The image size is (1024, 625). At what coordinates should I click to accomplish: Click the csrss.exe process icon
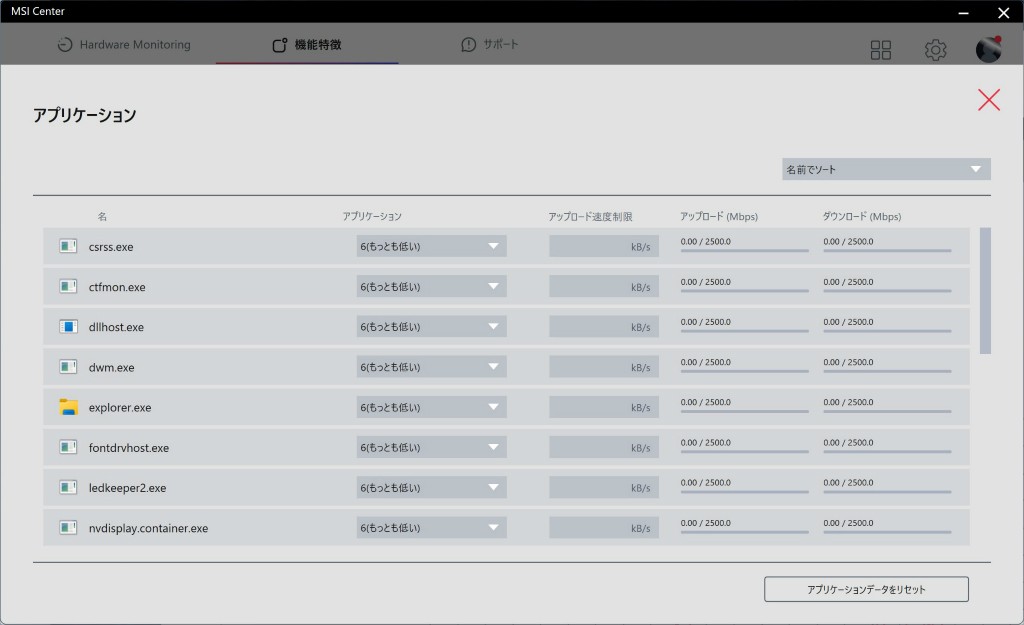click(68, 246)
